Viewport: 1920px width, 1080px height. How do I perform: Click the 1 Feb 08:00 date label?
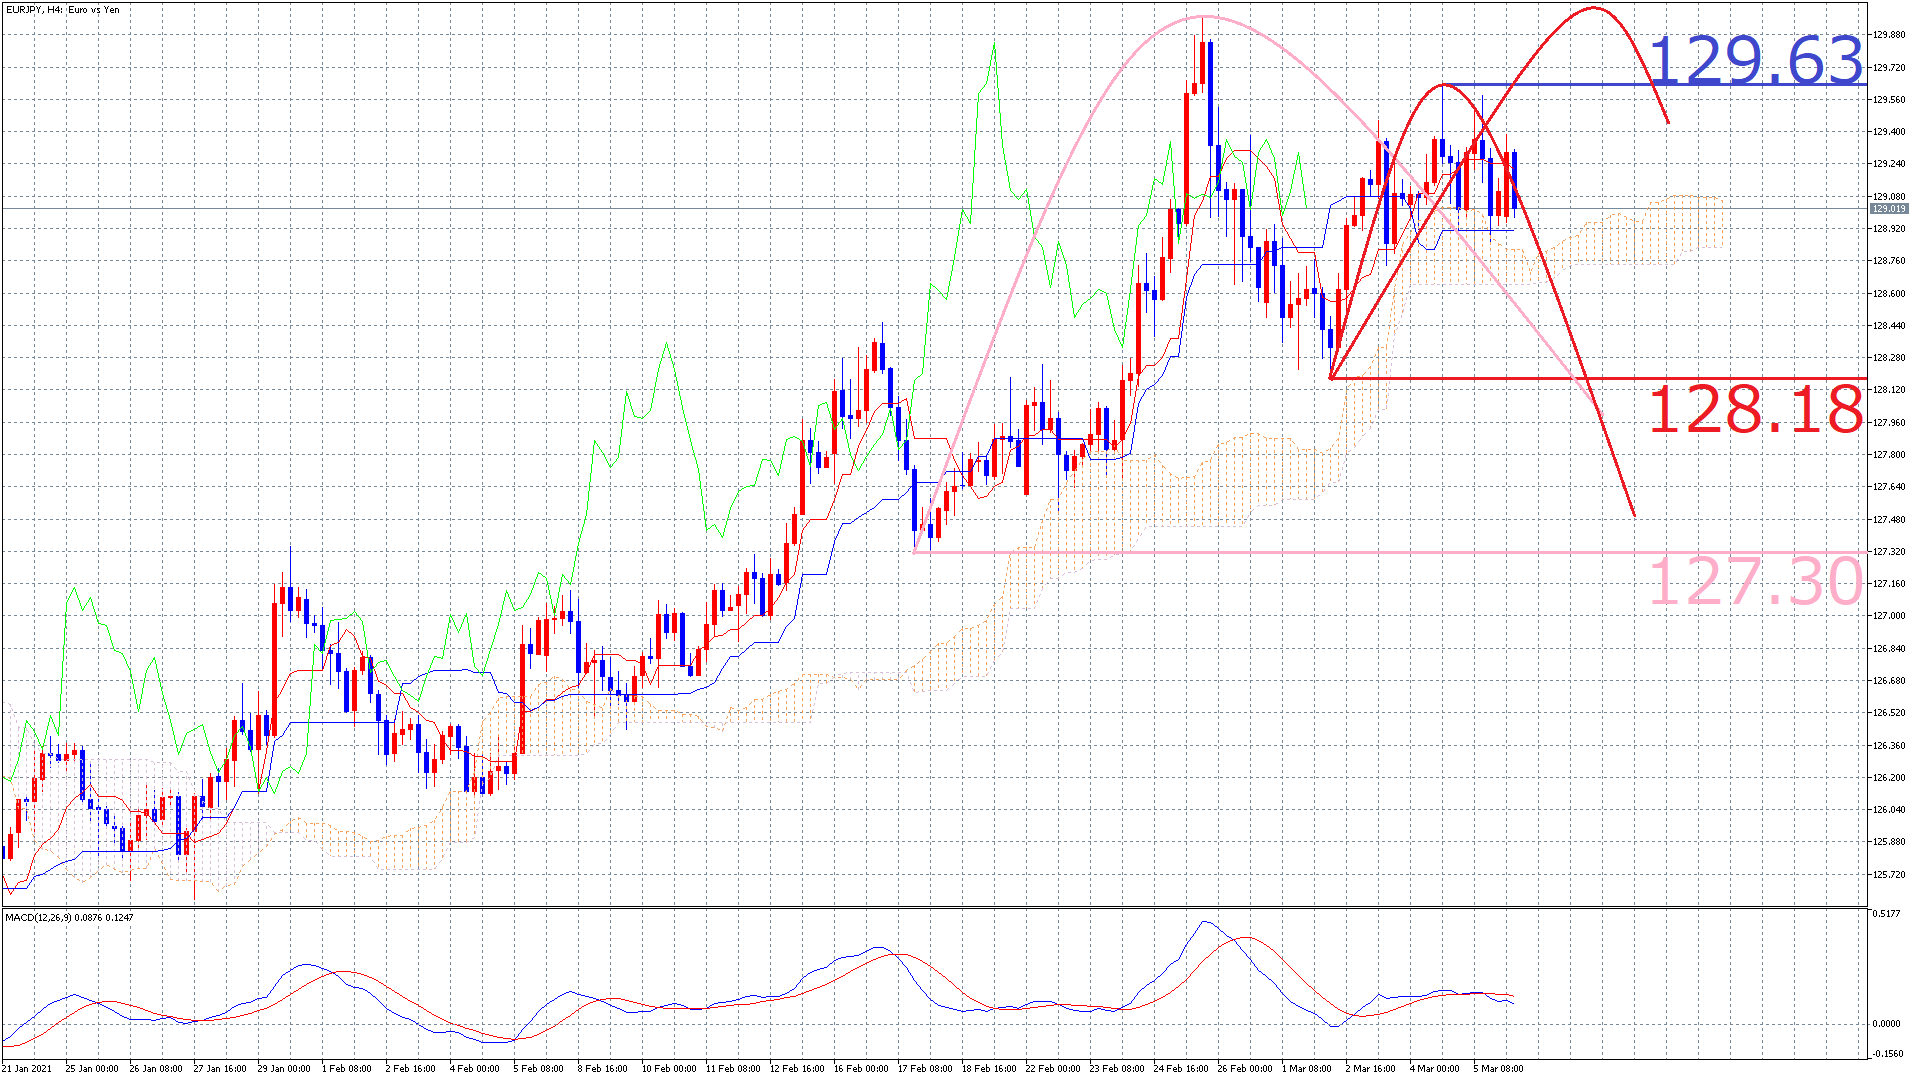click(347, 1068)
